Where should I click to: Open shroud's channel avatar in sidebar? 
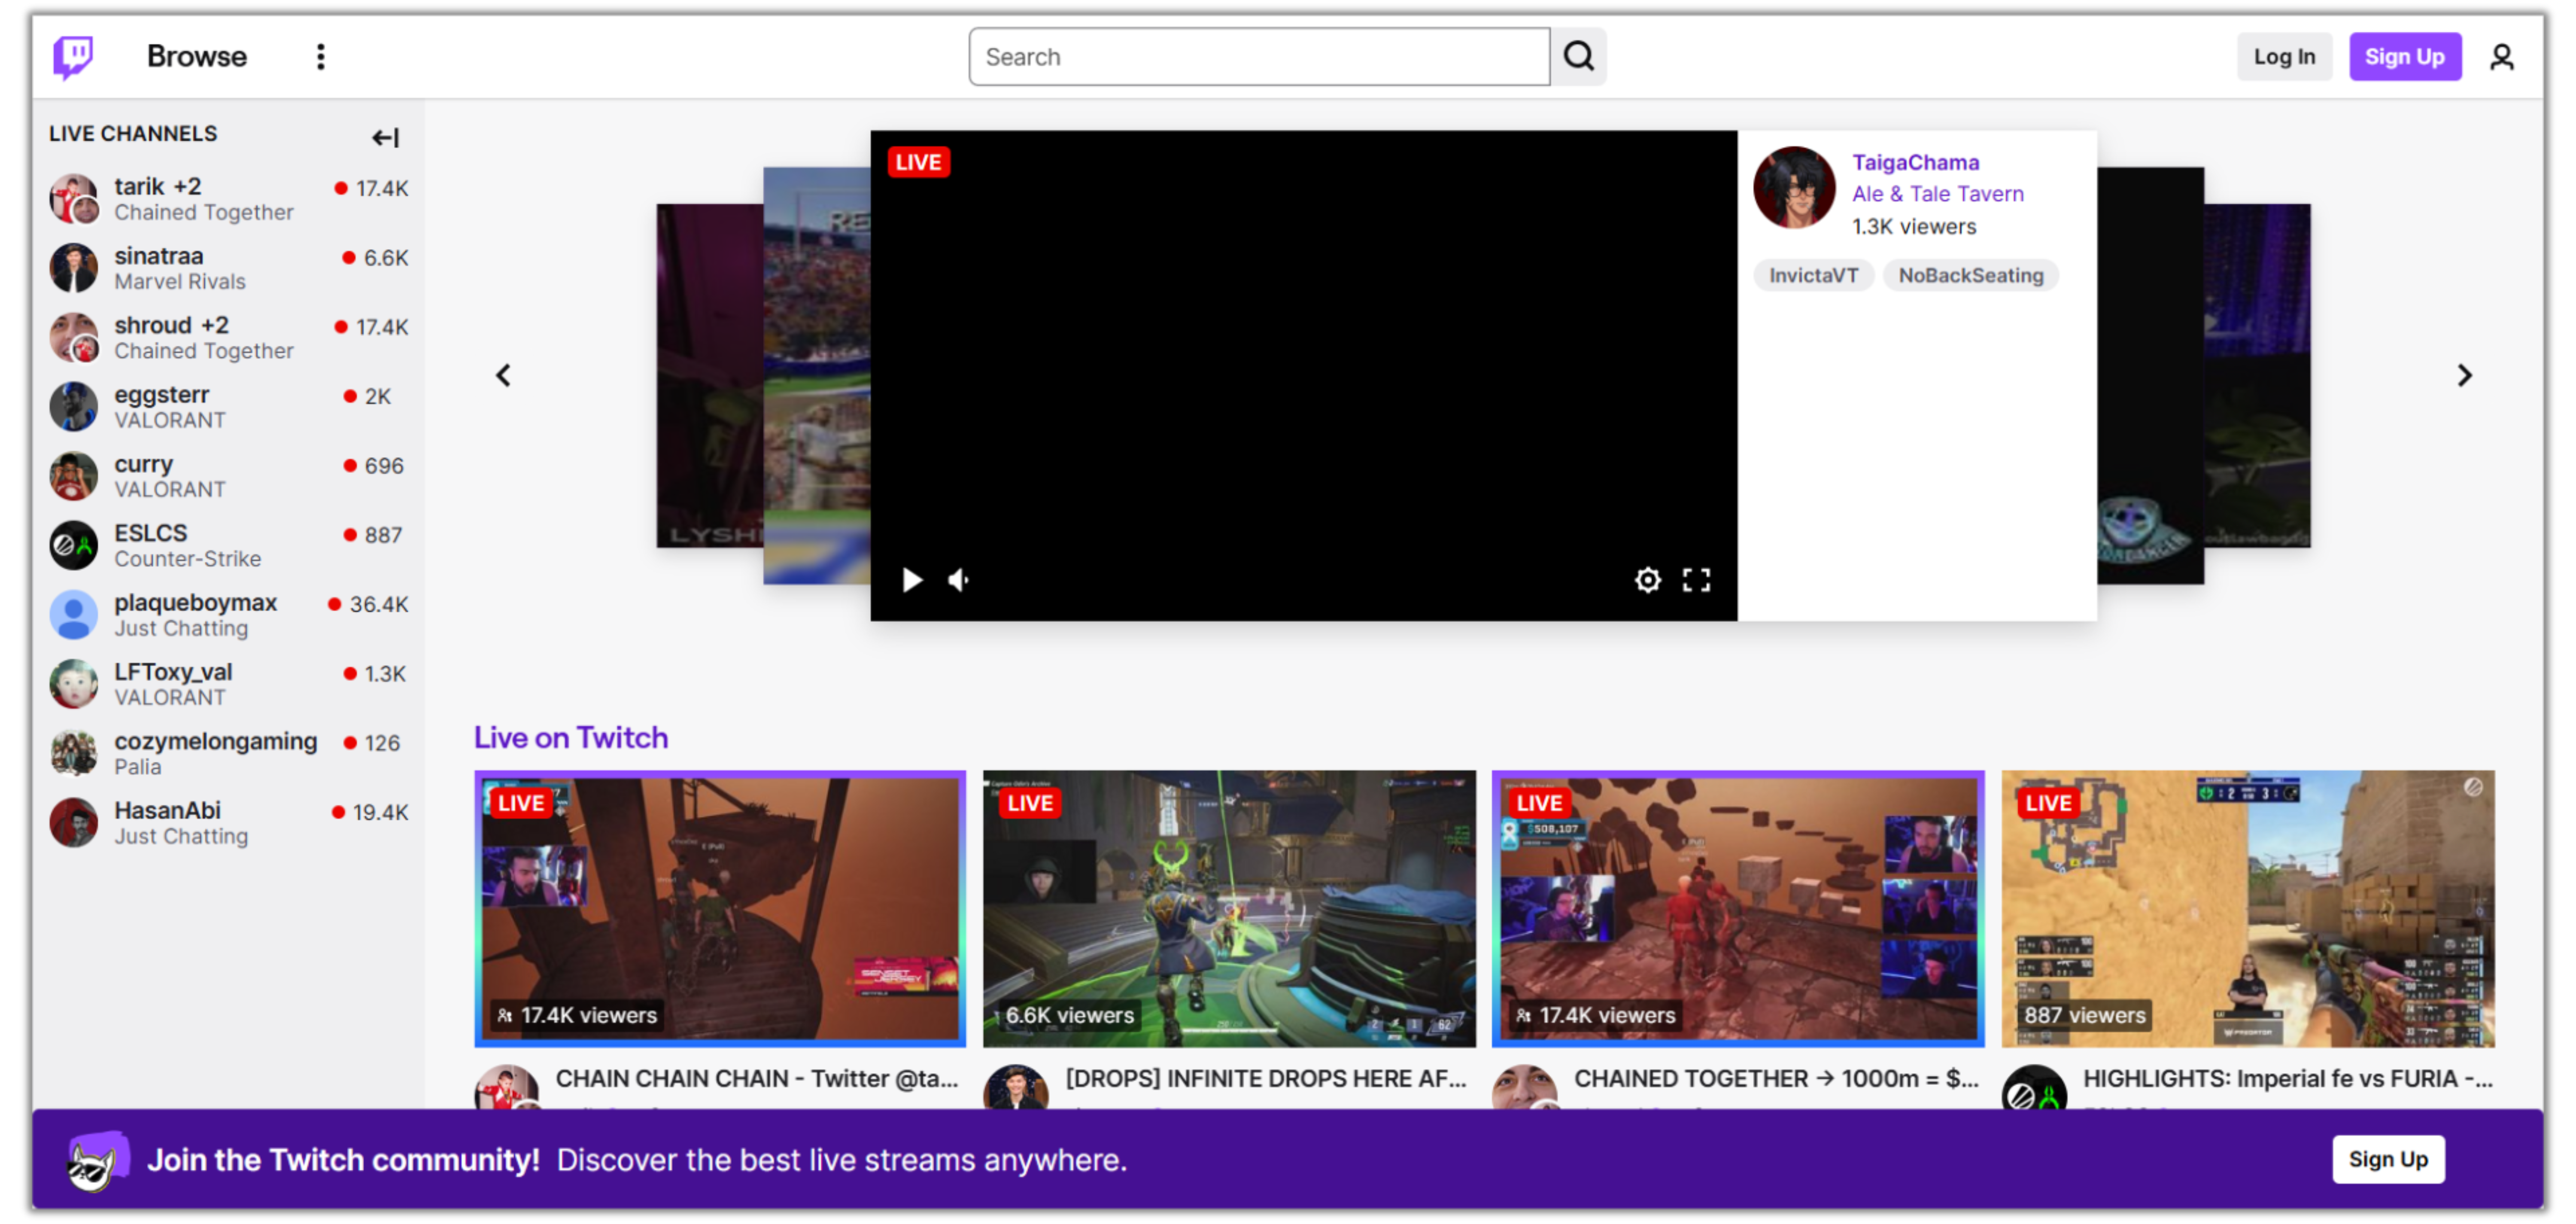pyautogui.click(x=74, y=337)
